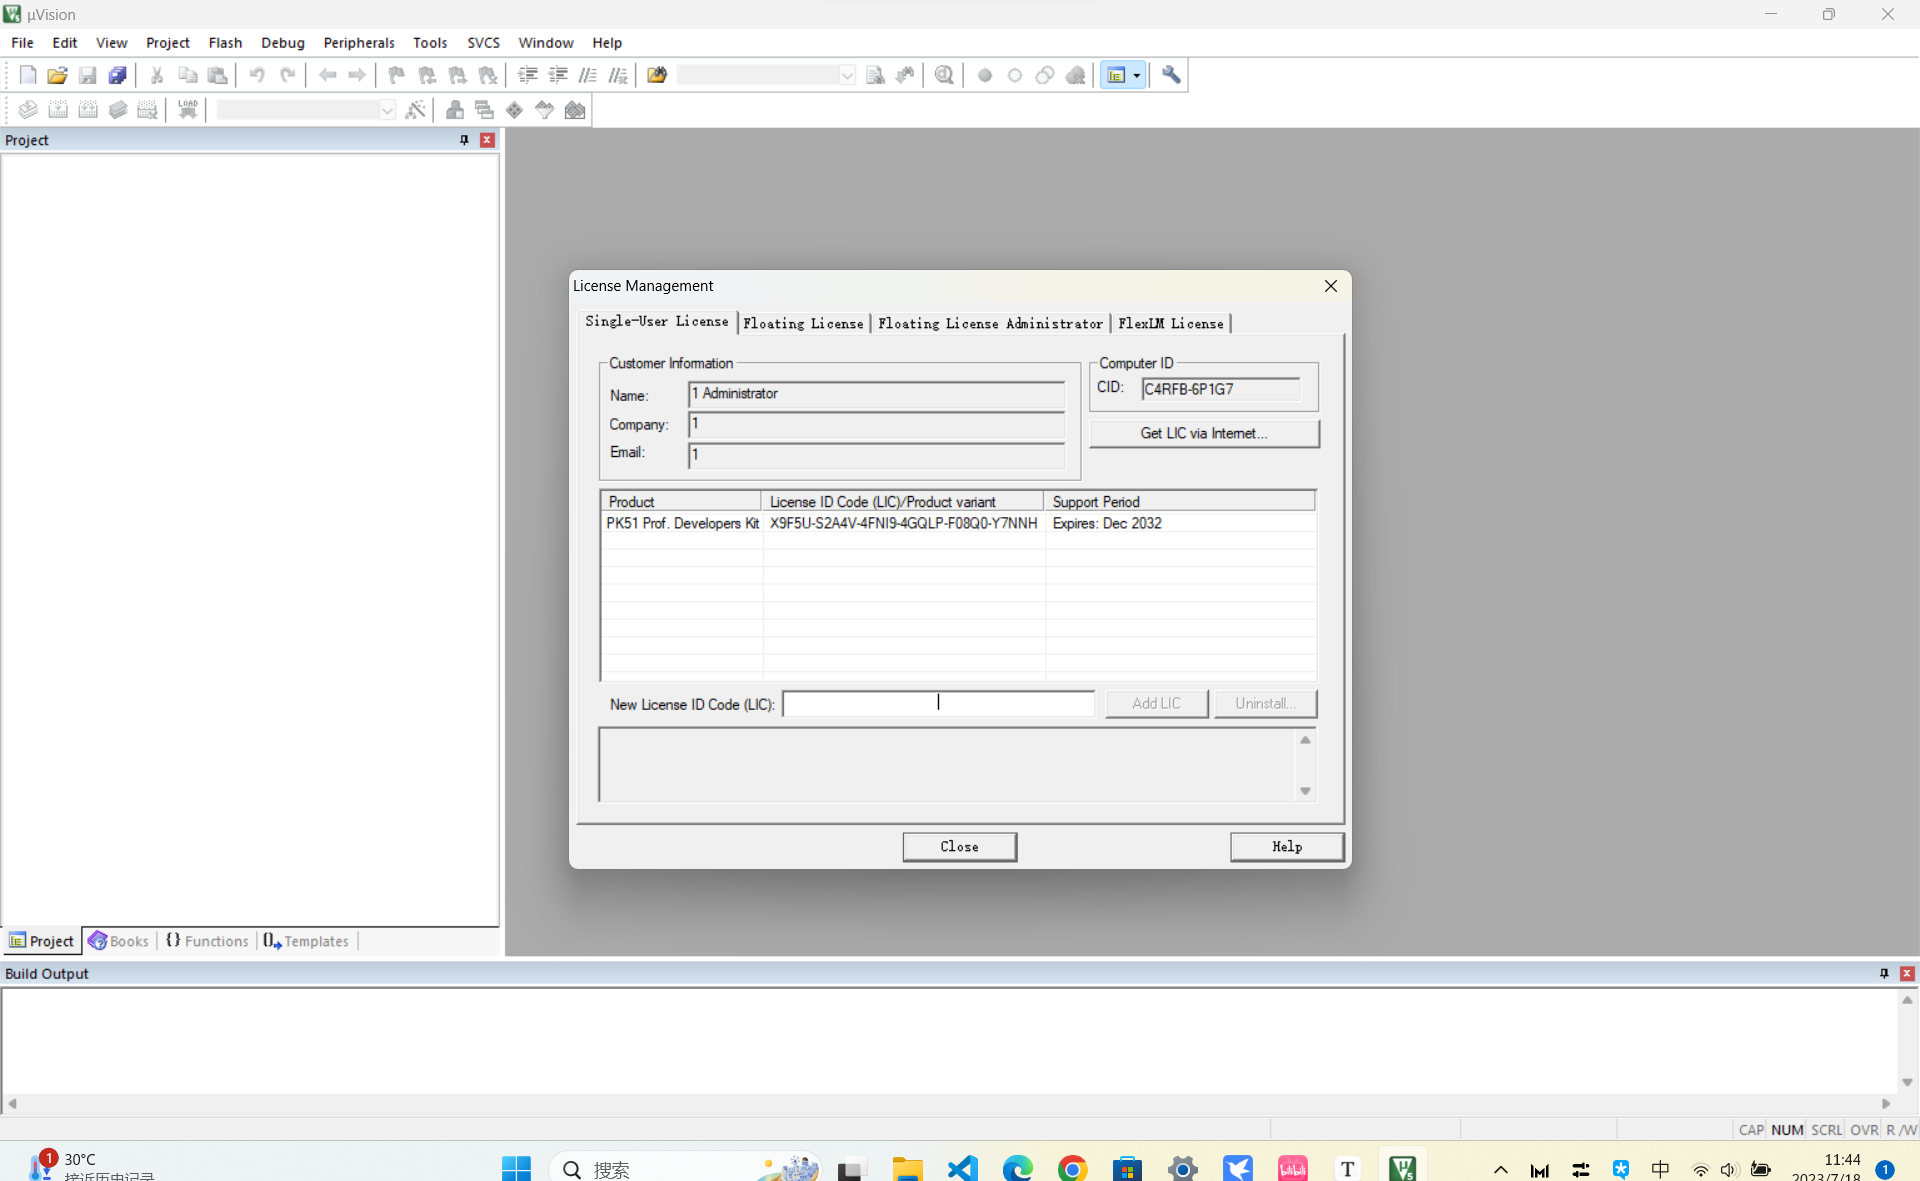The width and height of the screenshot is (1920, 1181).
Task: Click the Start/Stop Debug Session icon
Action: [944, 75]
